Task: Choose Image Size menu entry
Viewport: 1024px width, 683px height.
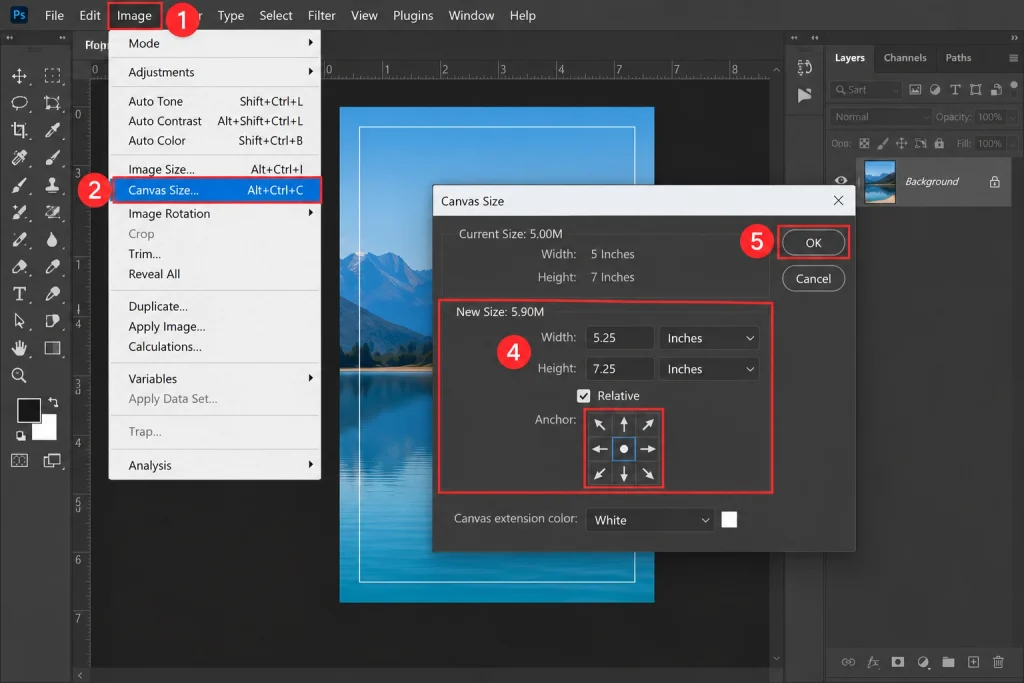Action: coord(215,169)
